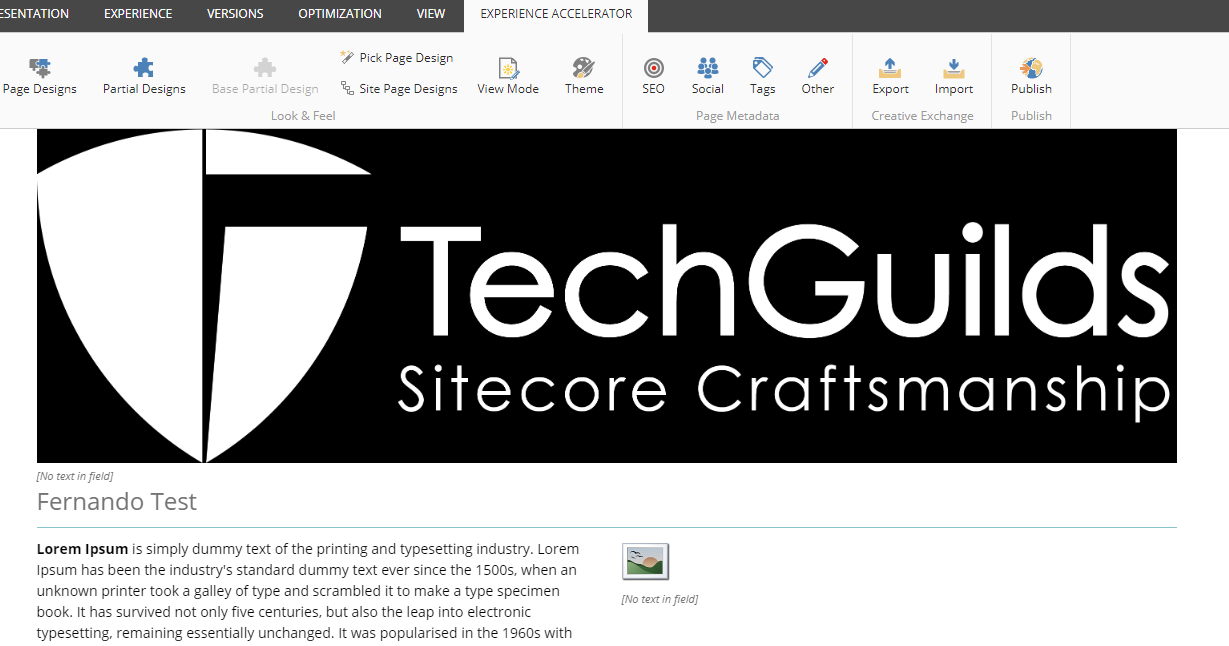Edit page Tags
Viewport: 1229px width, 646px height.
pos(763,77)
